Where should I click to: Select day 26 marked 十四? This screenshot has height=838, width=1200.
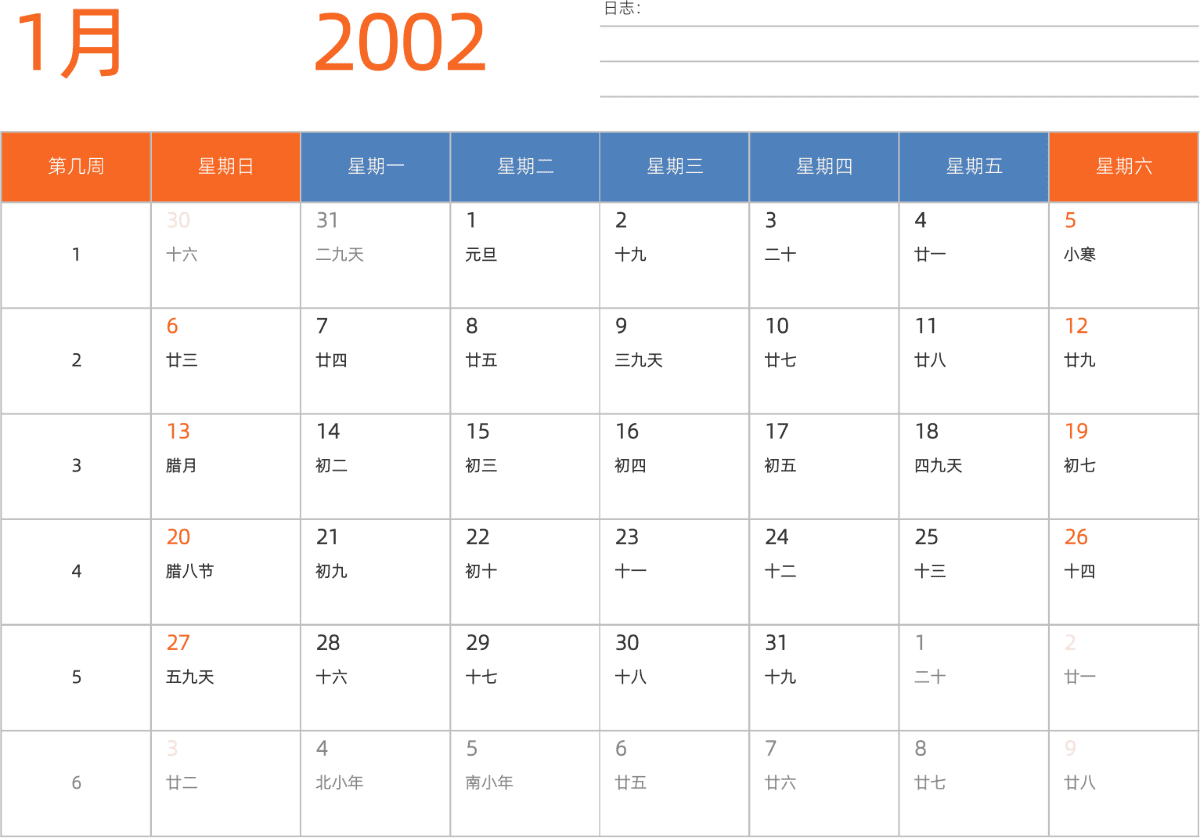coord(1124,572)
